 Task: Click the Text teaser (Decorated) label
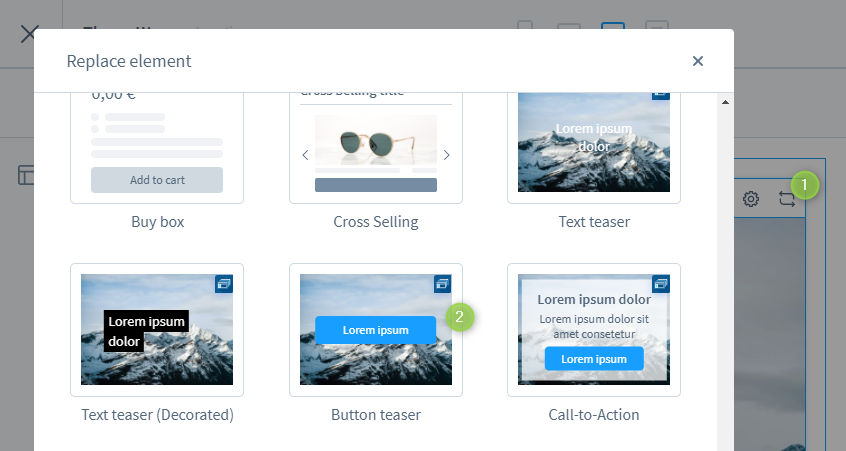[158, 415]
